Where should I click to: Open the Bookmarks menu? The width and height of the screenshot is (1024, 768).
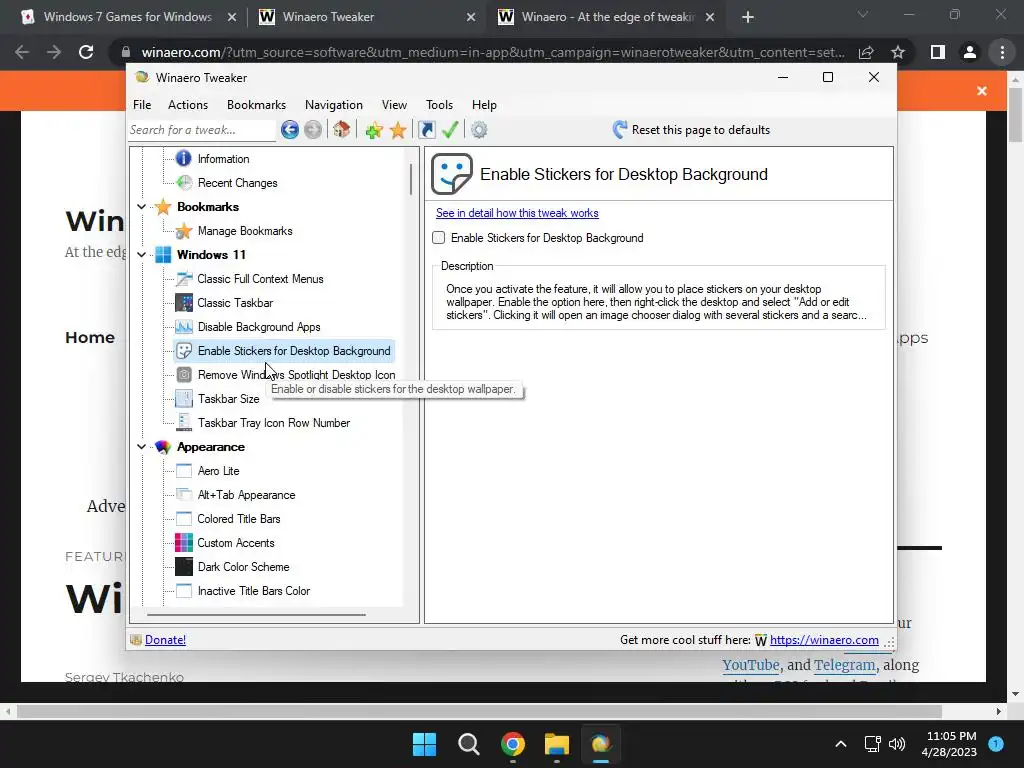(256, 104)
